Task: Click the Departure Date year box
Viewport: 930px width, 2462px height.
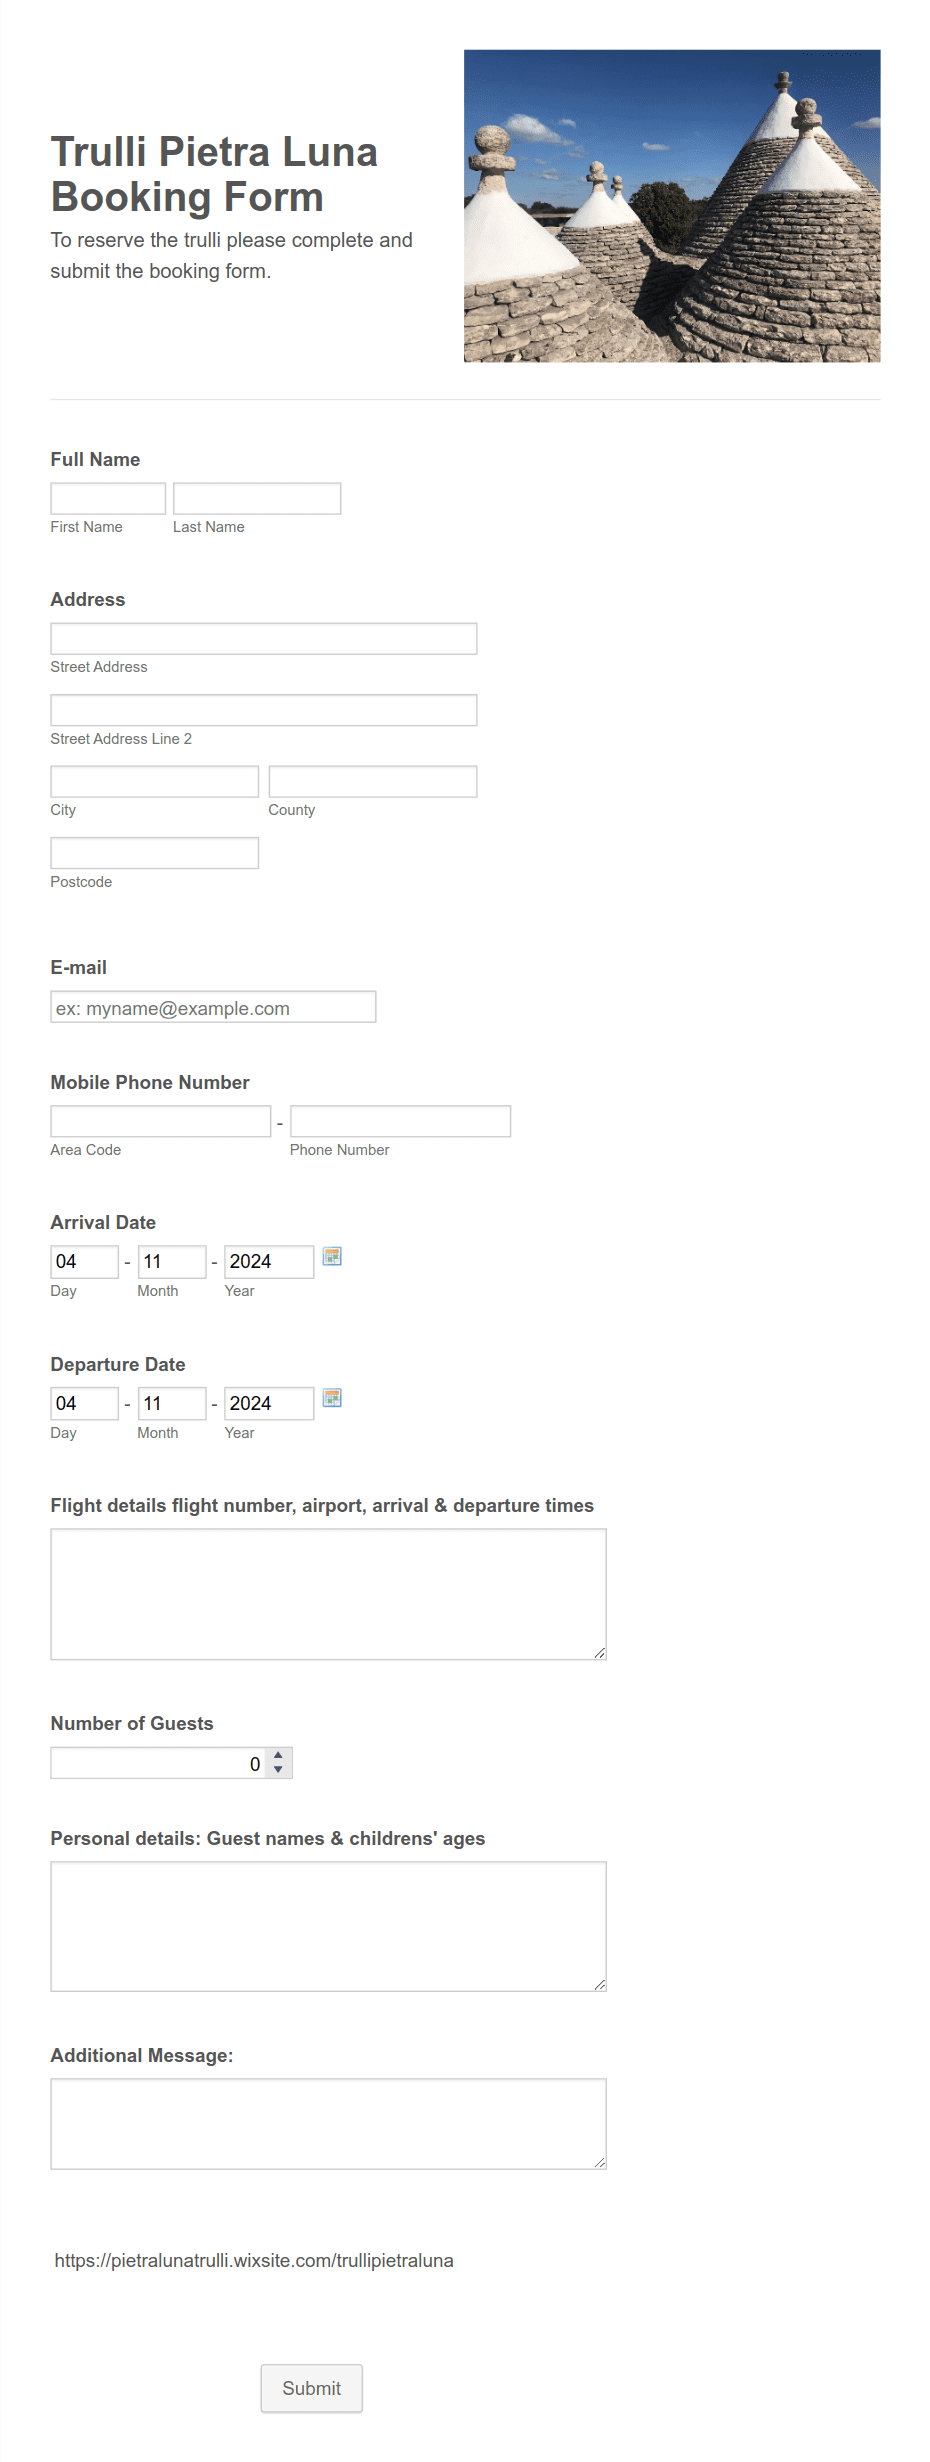Action: [x=269, y=1404]
